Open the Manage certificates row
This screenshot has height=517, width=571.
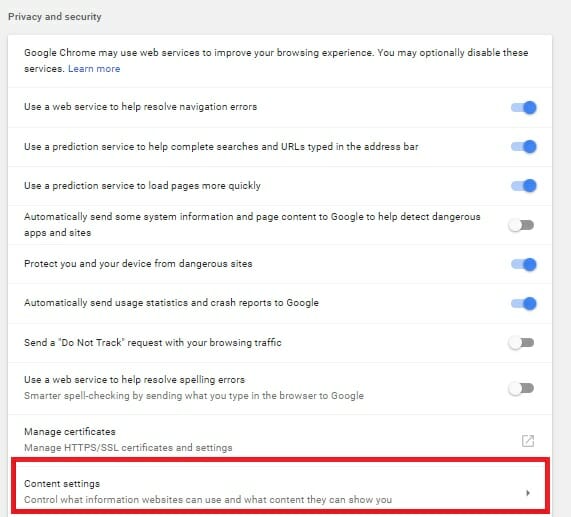(280, 439)
